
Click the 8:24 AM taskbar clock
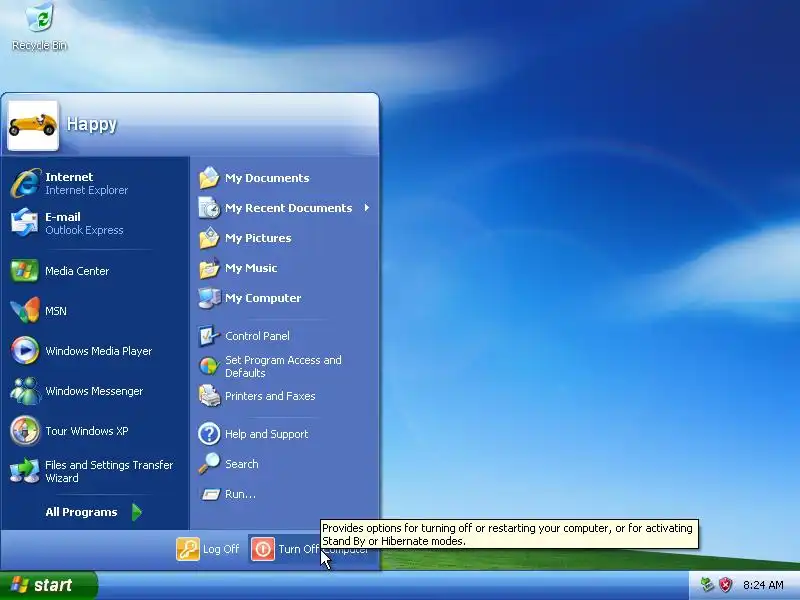[x=763, y=585]
